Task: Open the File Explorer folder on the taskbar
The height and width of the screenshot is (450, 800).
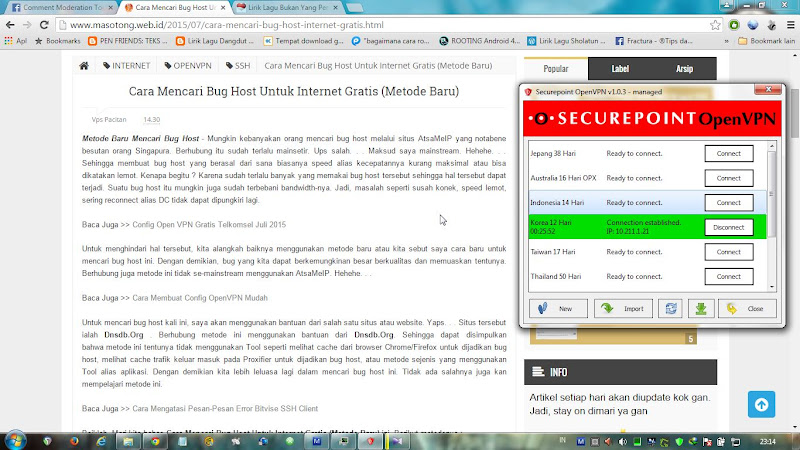Action: pos(128,441)
